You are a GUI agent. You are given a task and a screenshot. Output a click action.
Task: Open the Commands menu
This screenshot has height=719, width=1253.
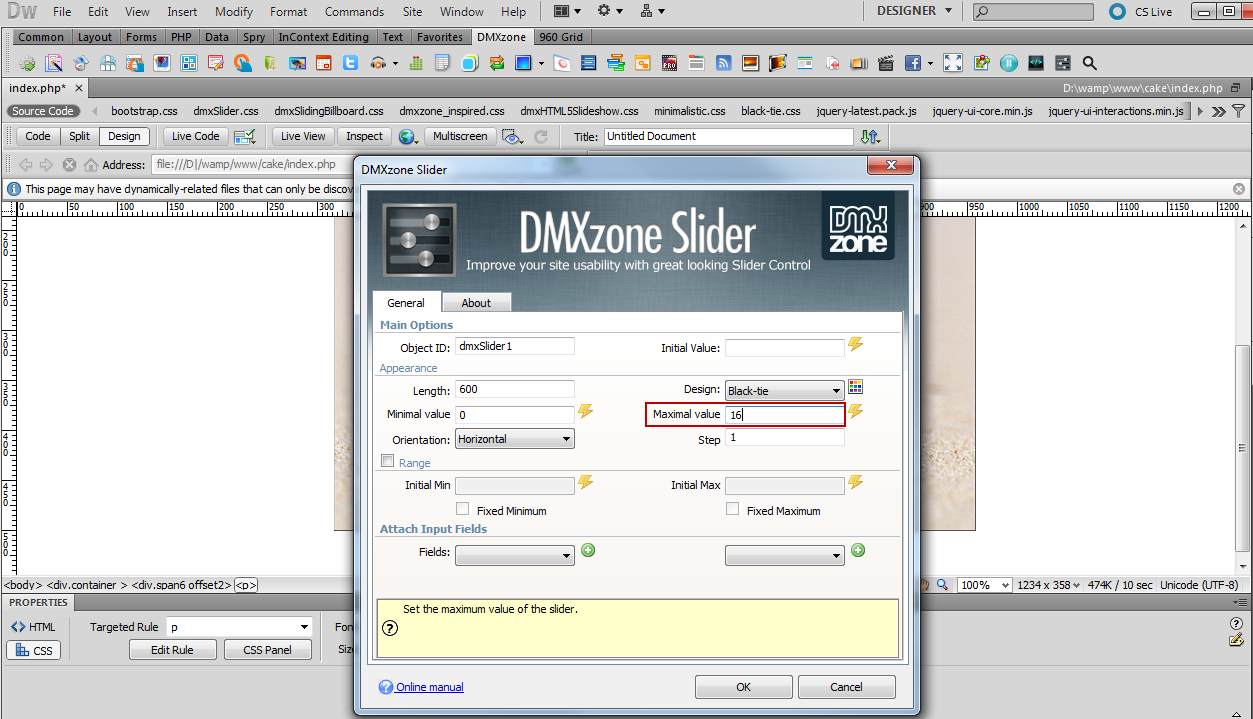pos(354,12)
